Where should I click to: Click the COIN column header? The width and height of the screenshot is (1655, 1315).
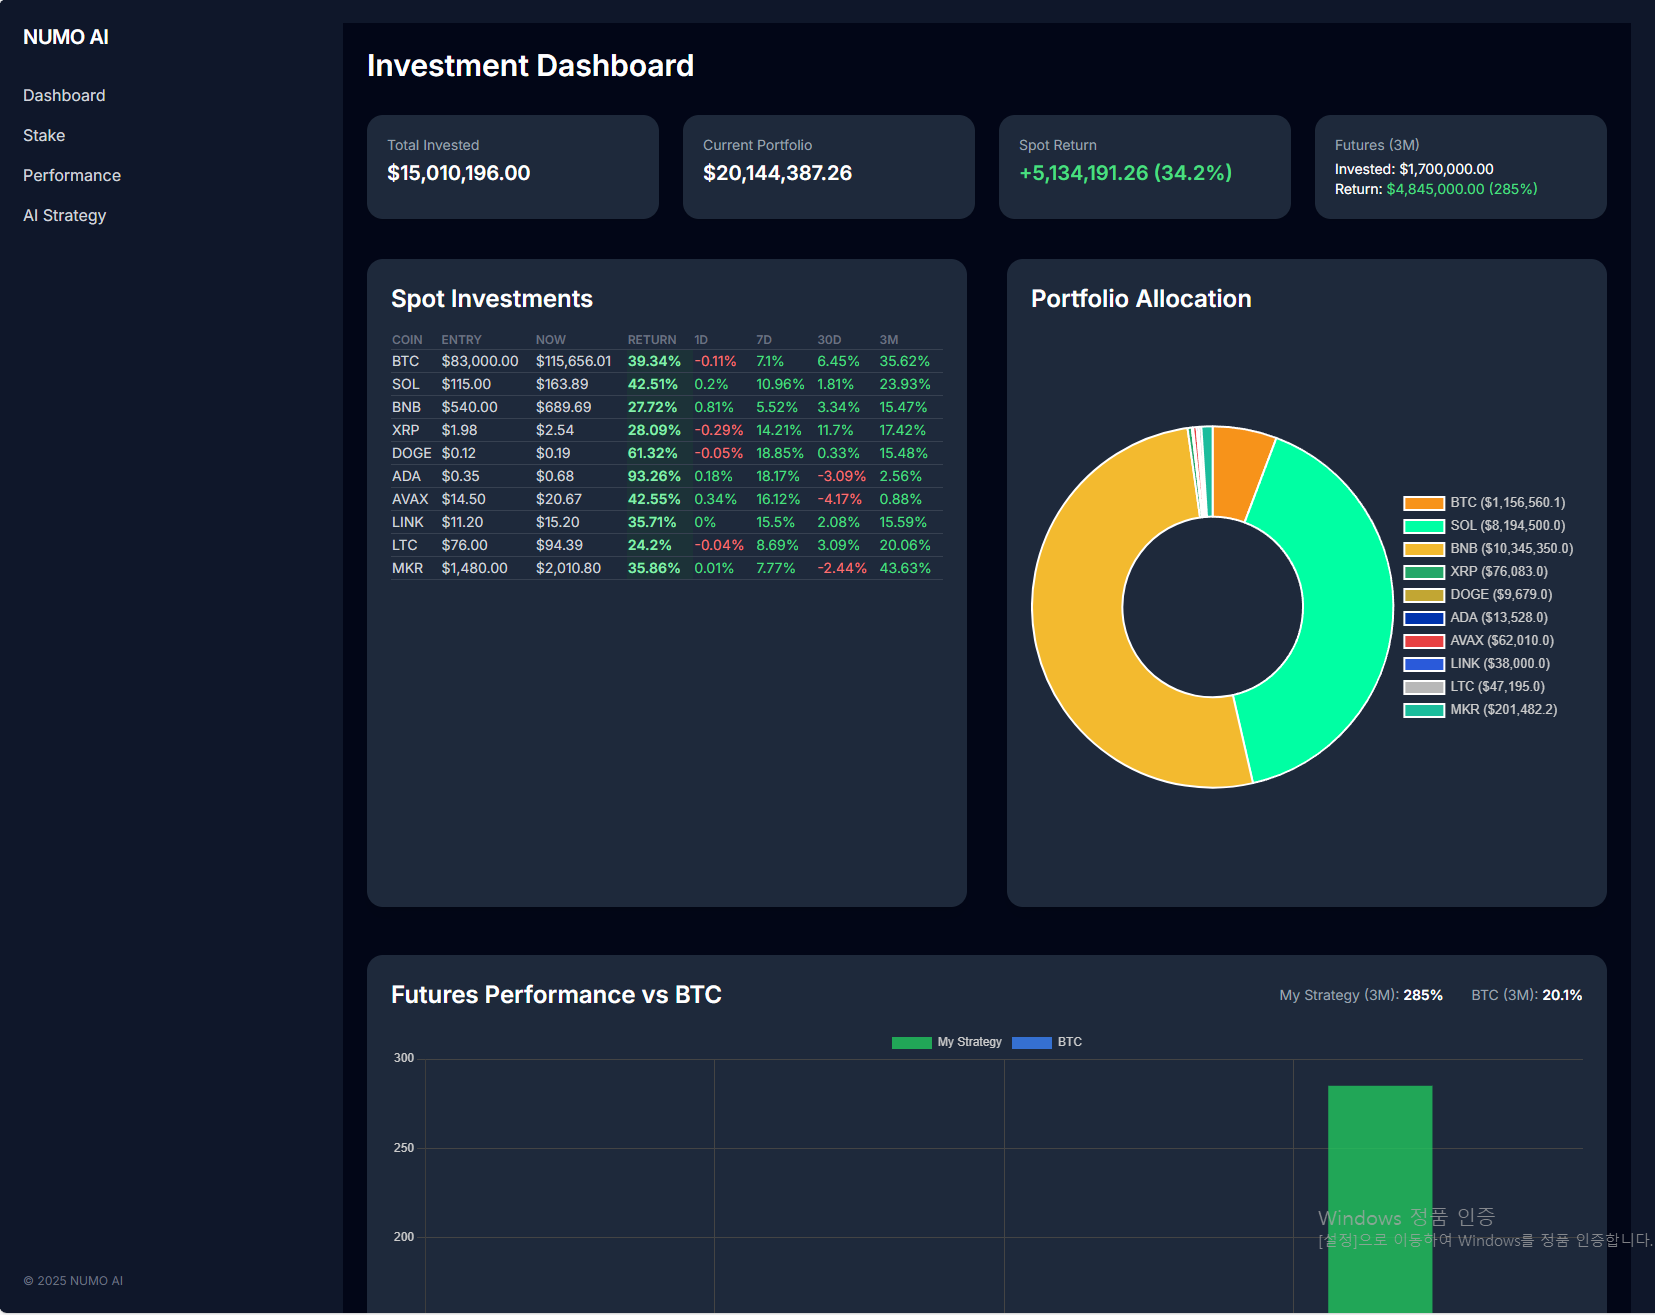(407, 340)
